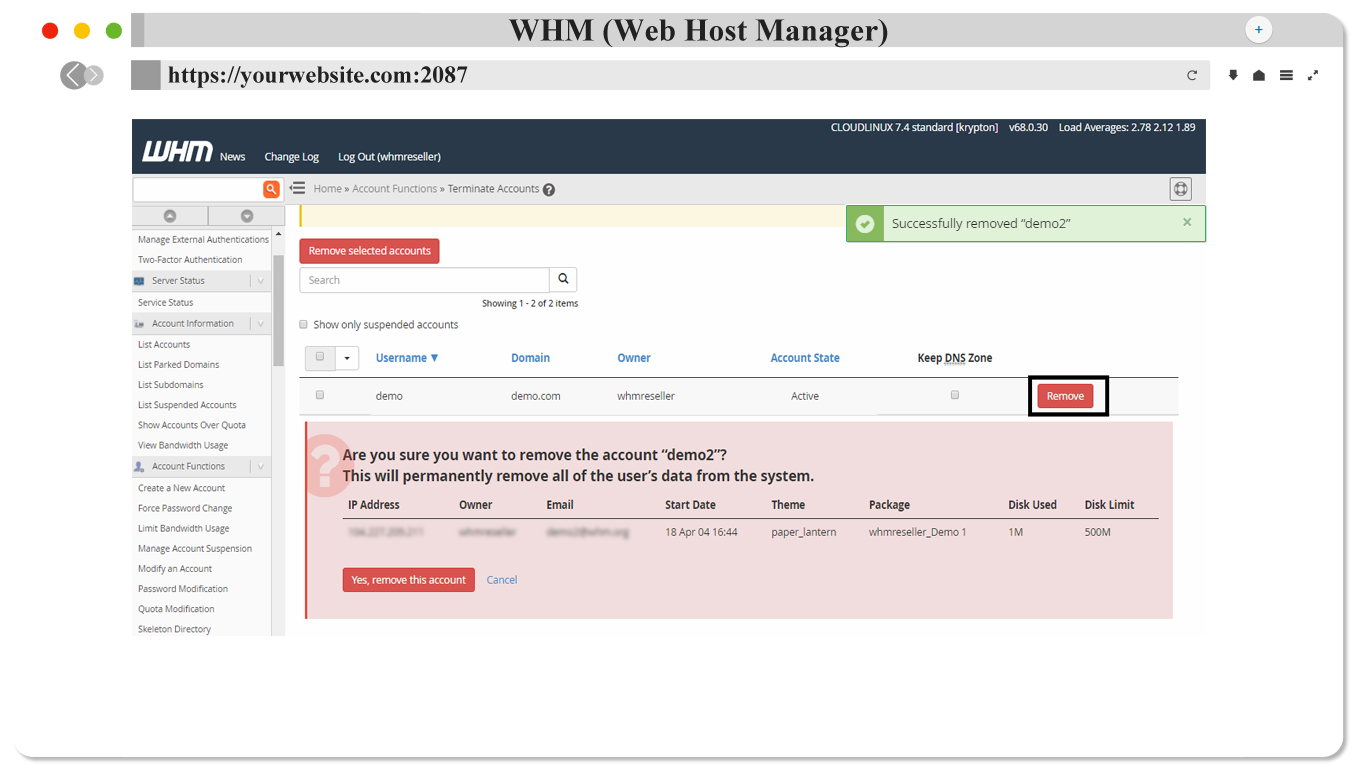Collapse the Account Functions section chevron
Screen dimensions: 1362x769
pos(261,467)
